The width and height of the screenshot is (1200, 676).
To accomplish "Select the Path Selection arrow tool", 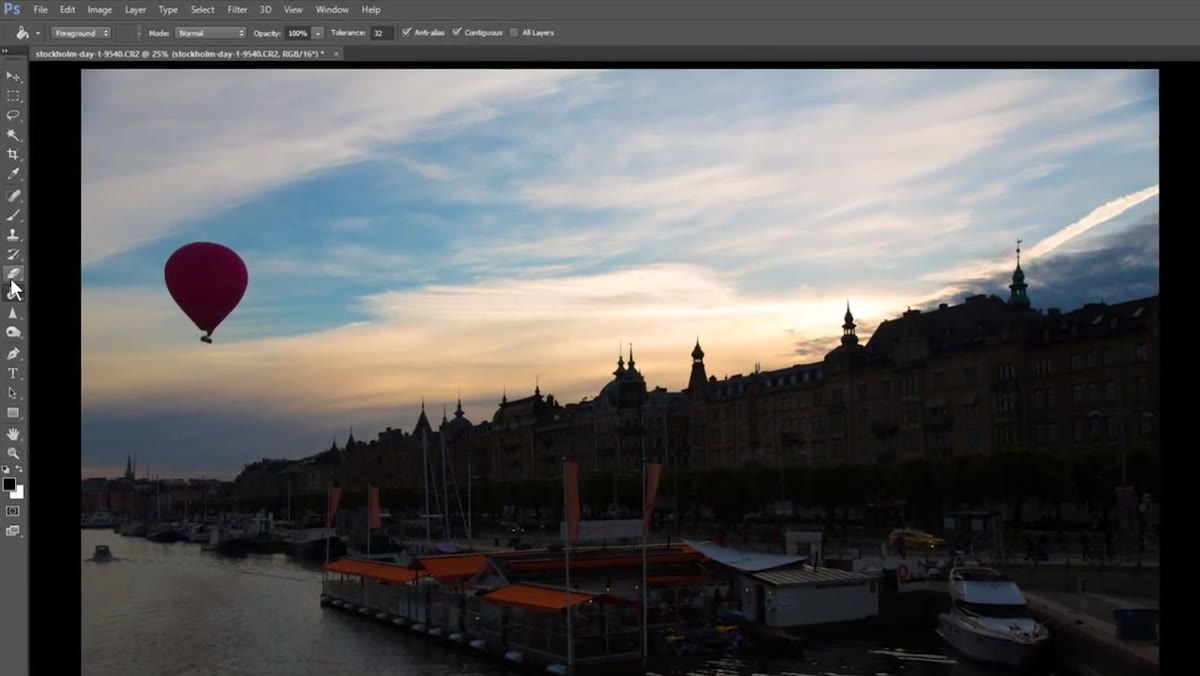I will point(13,393).
